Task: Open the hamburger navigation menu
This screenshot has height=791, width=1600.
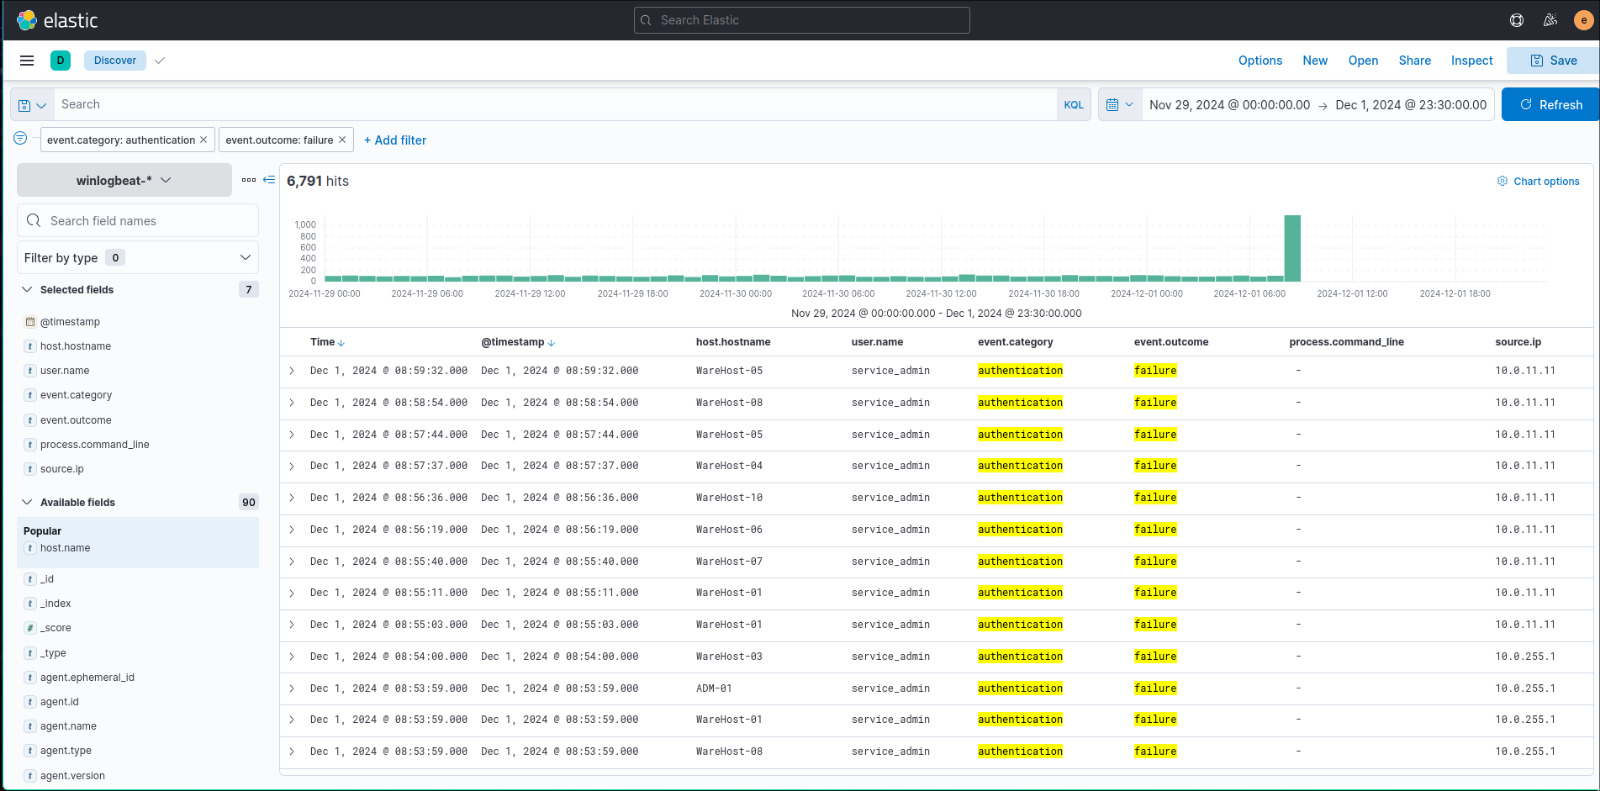Action: tap(27, 61)
